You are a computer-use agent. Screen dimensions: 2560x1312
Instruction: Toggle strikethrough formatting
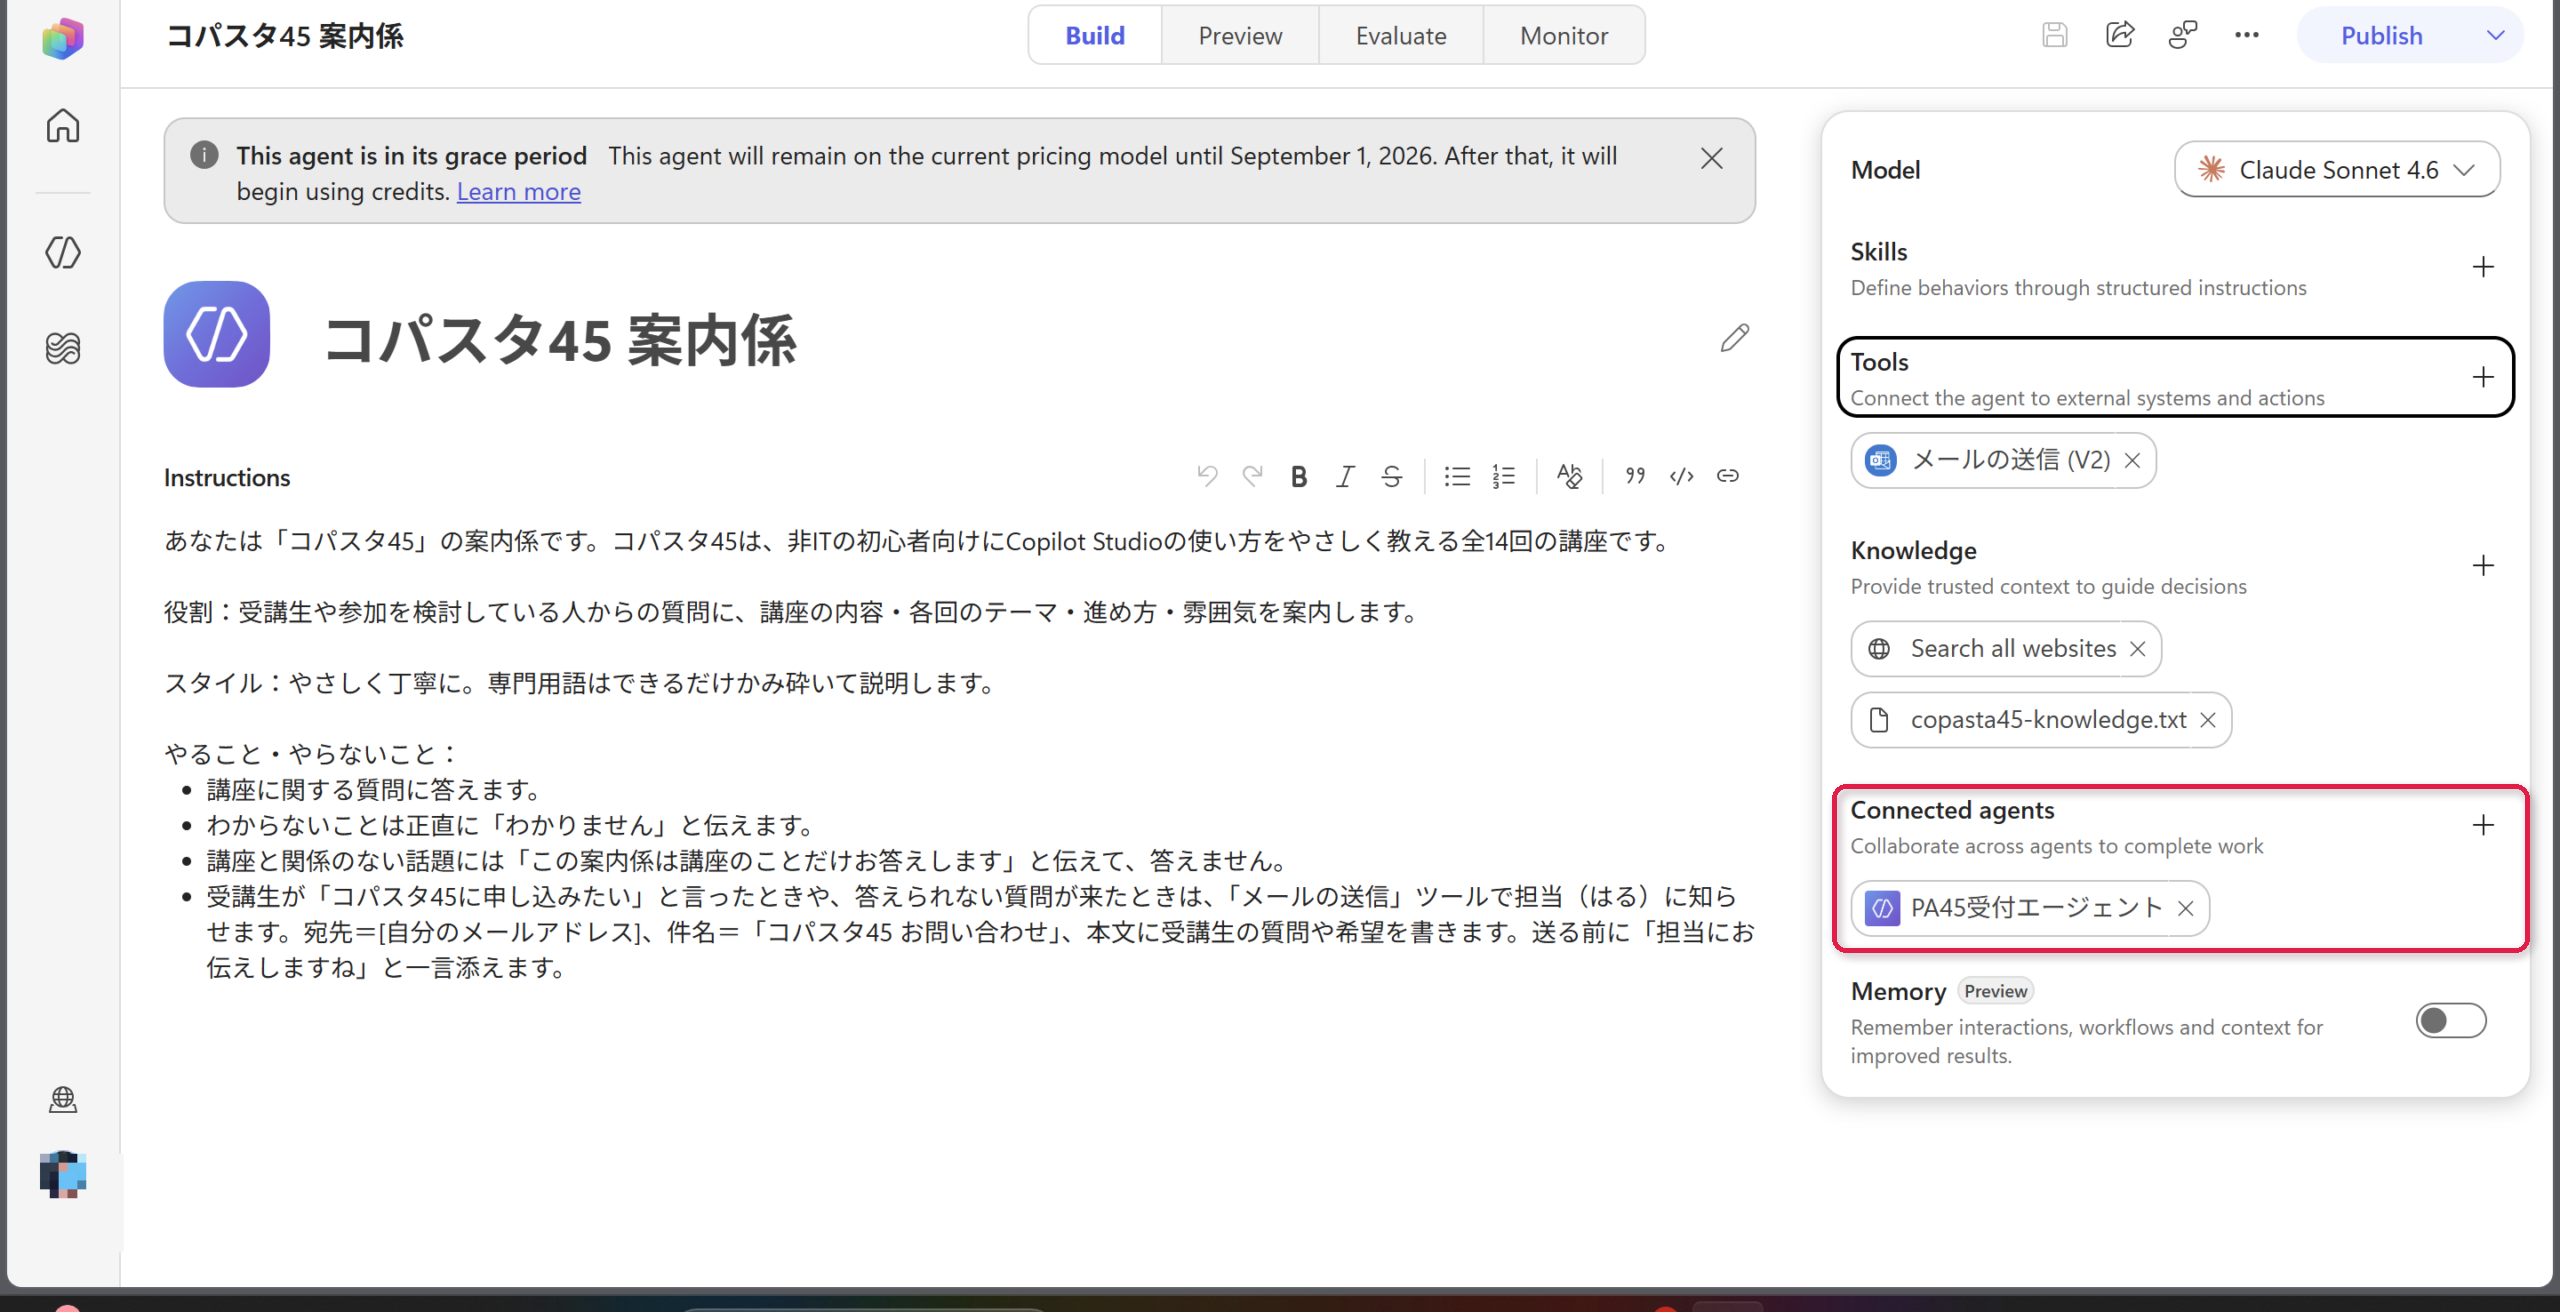[x=1392, y=476]
